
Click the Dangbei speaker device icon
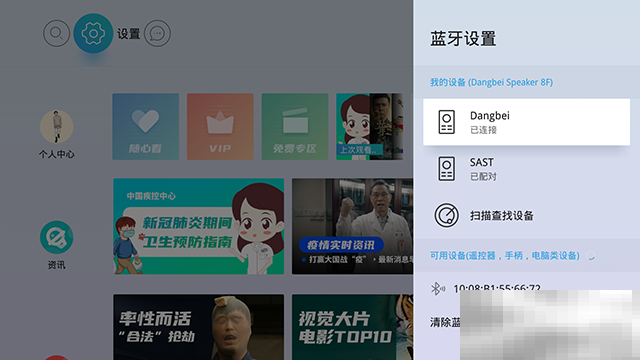[447, 122]
